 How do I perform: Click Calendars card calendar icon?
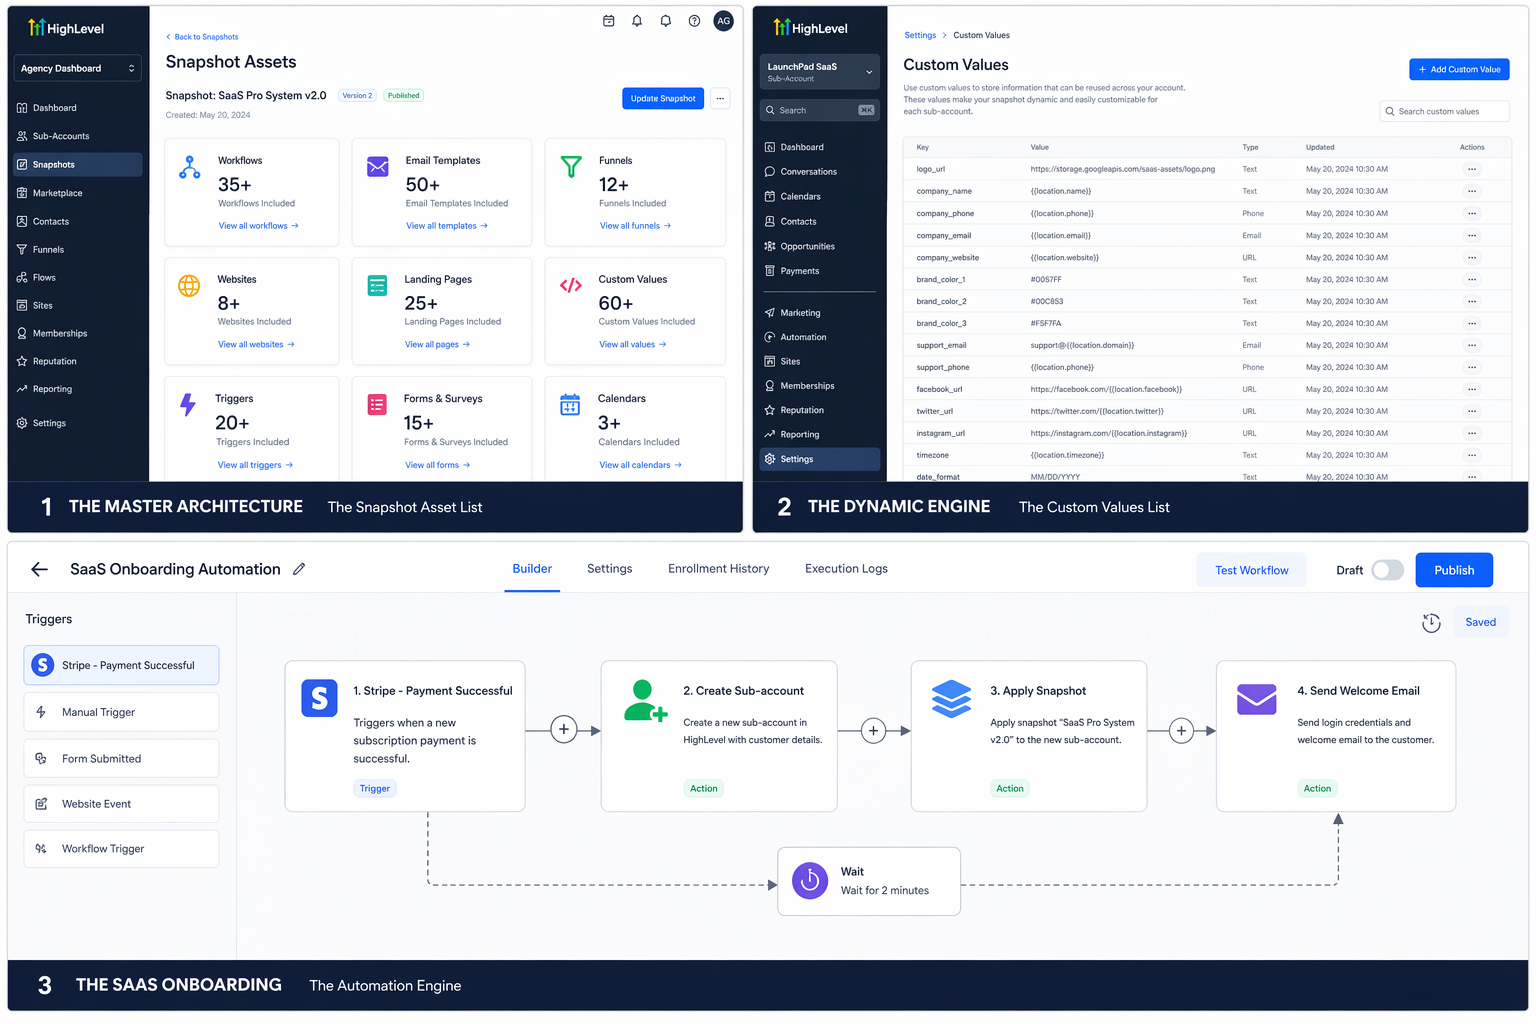pyautogui.click(x=570, y=405)
